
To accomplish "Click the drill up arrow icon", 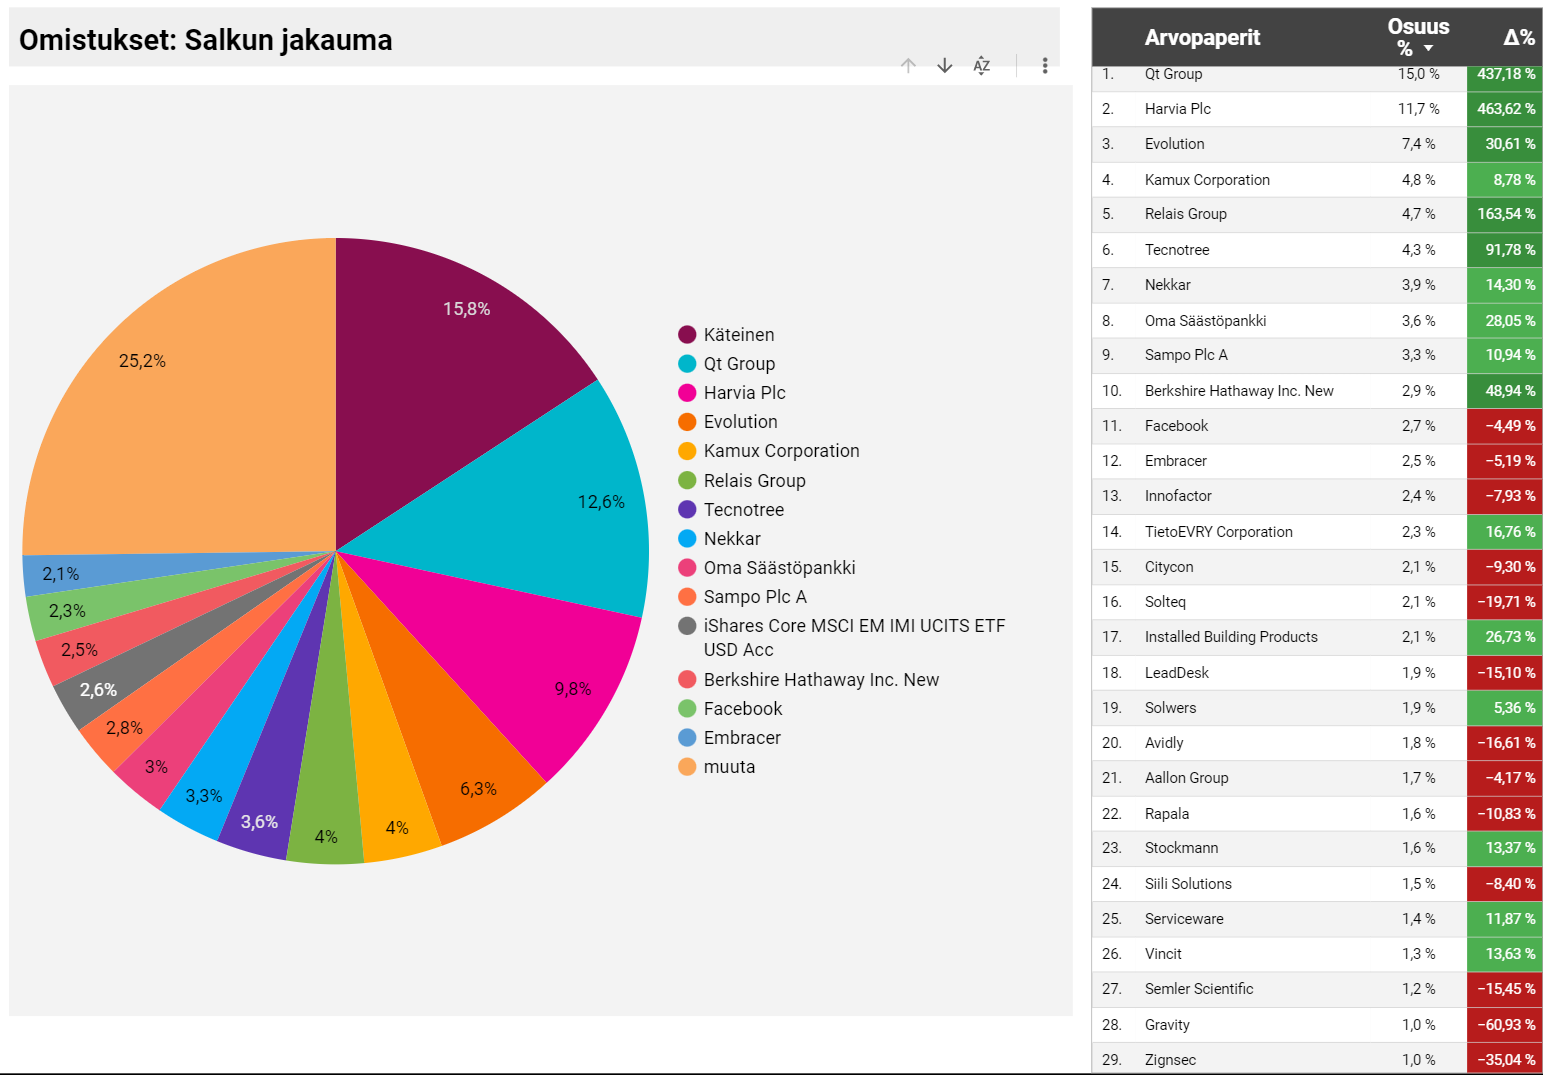I will (x=908, y=65).
